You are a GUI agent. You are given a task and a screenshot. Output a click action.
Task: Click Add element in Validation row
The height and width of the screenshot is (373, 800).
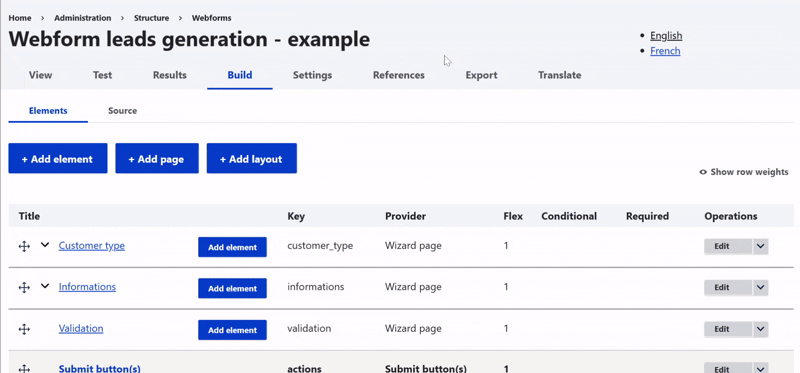click(232, 330)
